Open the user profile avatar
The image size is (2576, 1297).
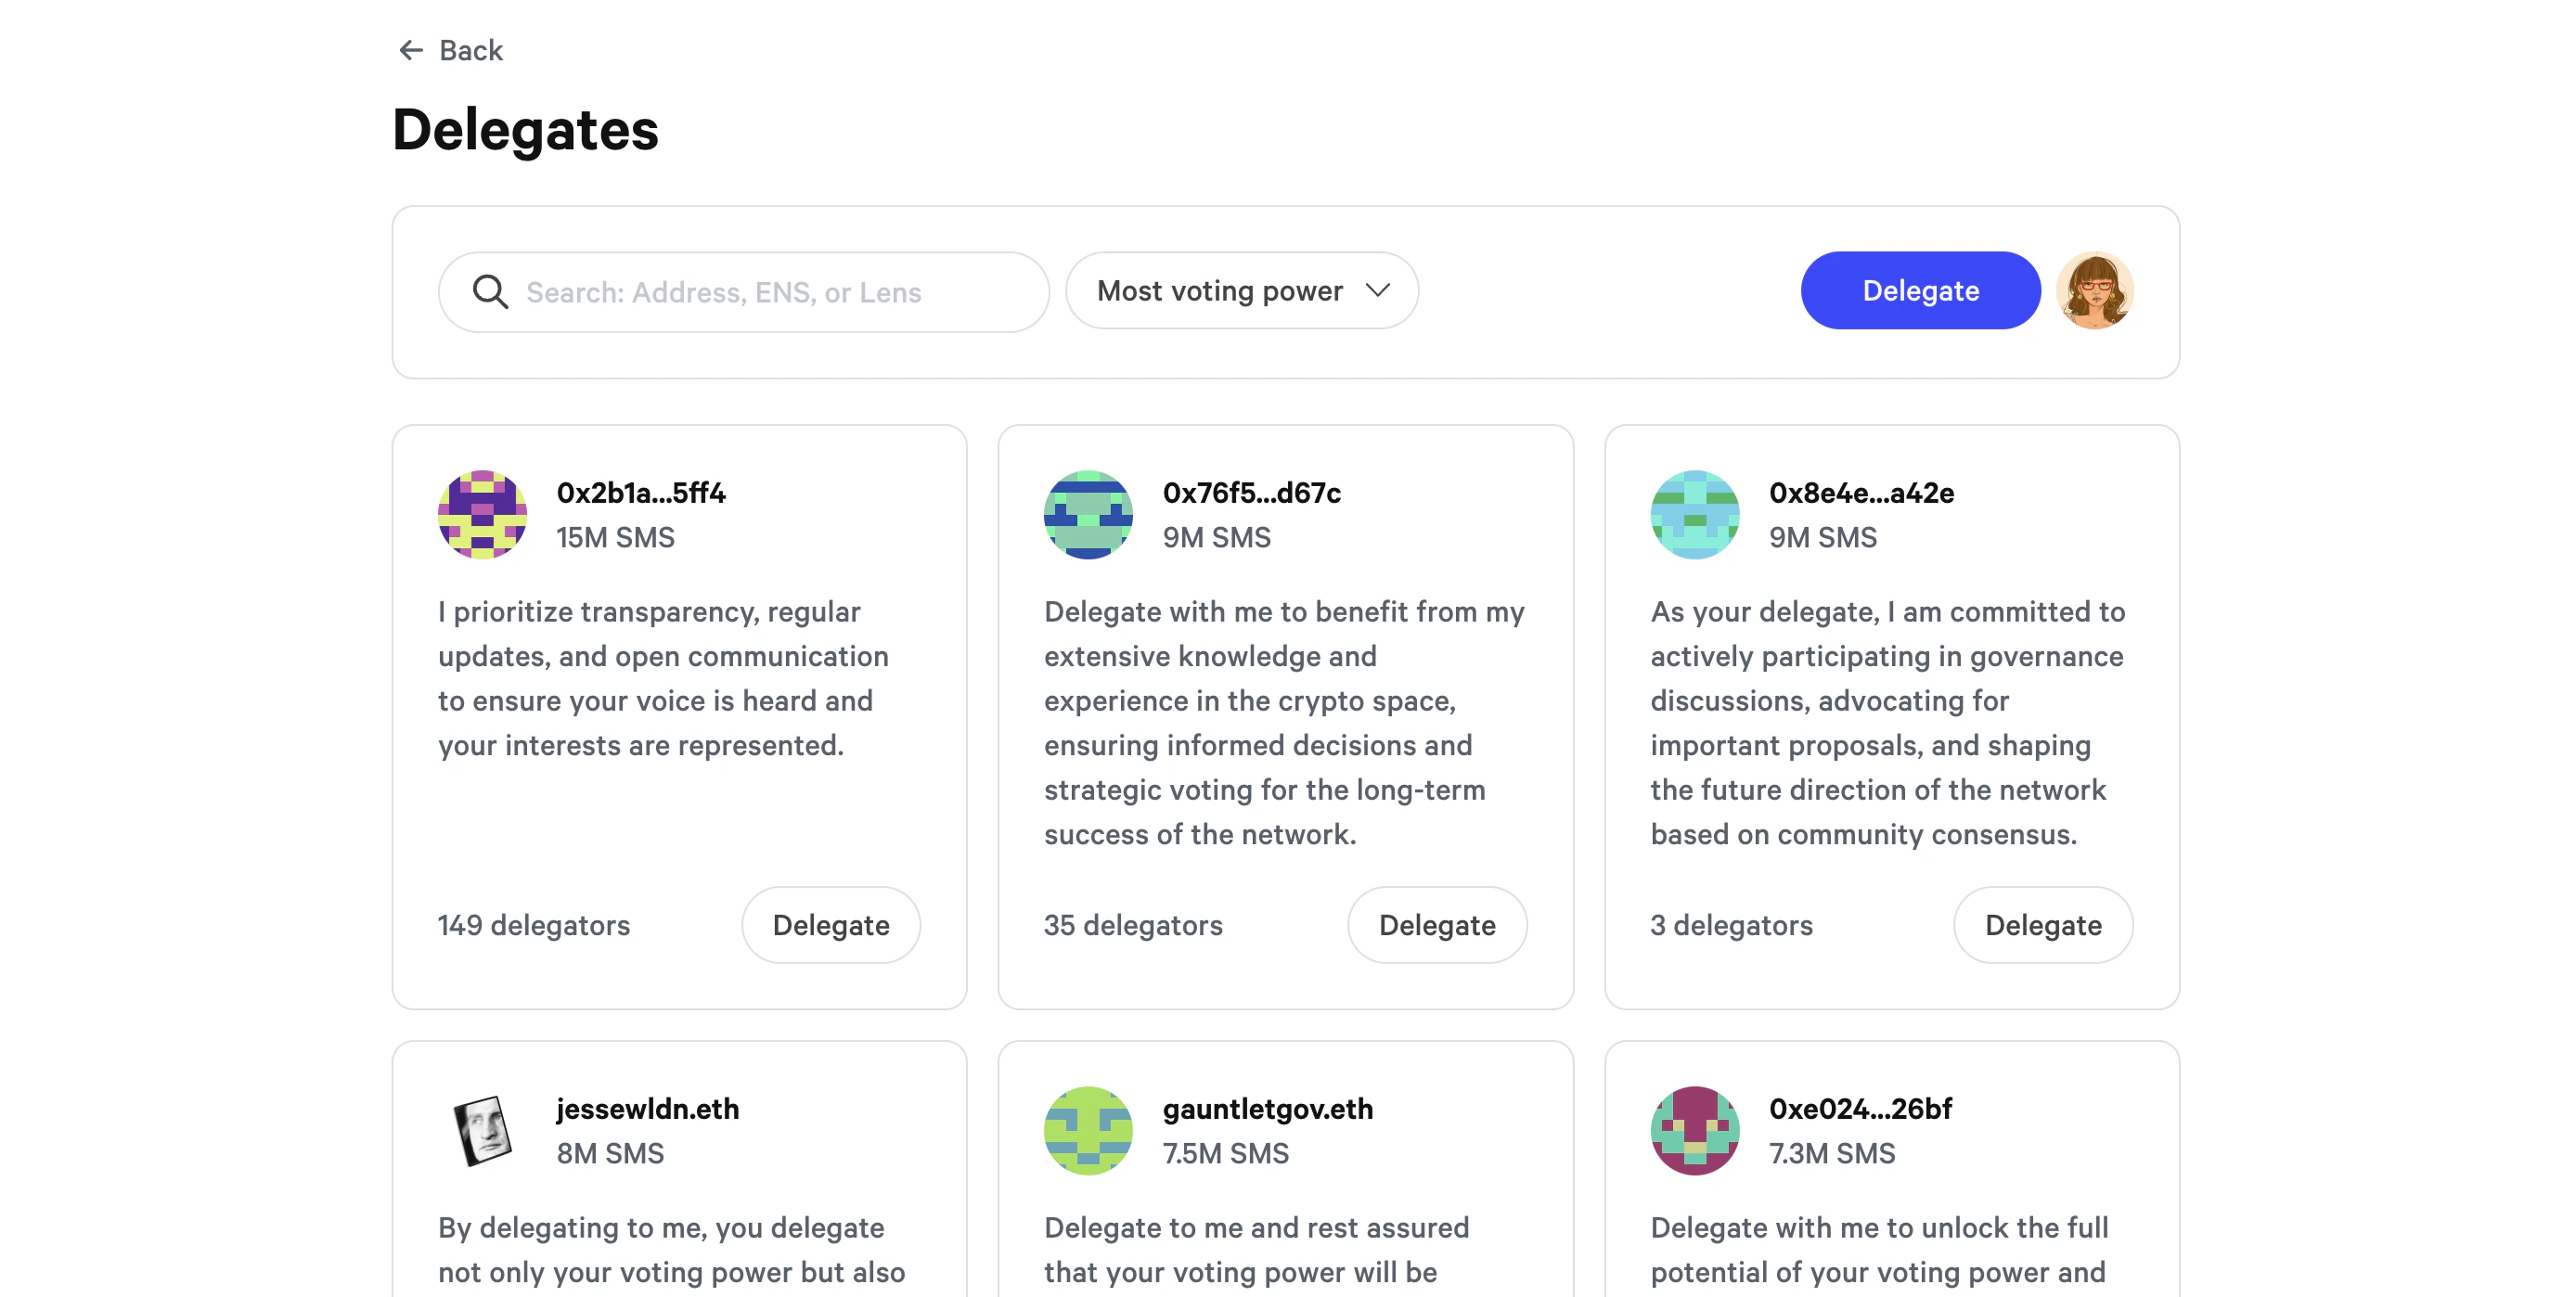(x=2094, y=291)
